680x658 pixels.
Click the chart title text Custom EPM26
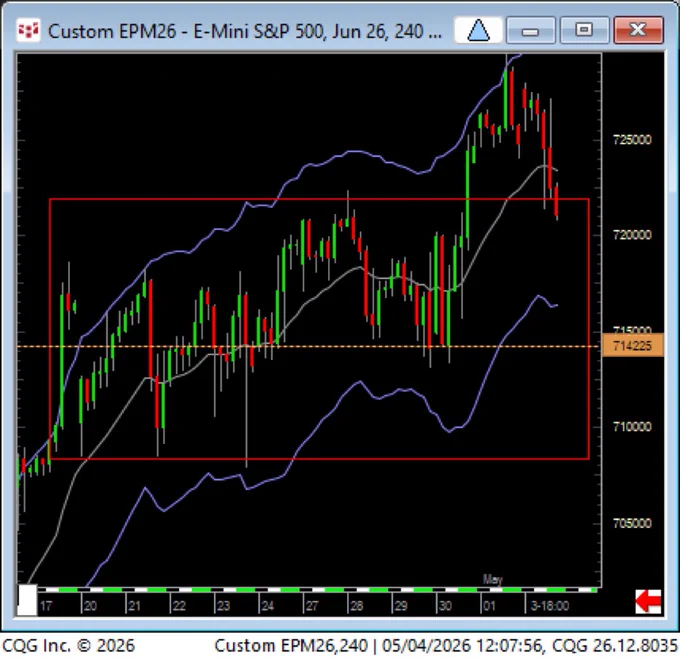click(x=112, y=31)
